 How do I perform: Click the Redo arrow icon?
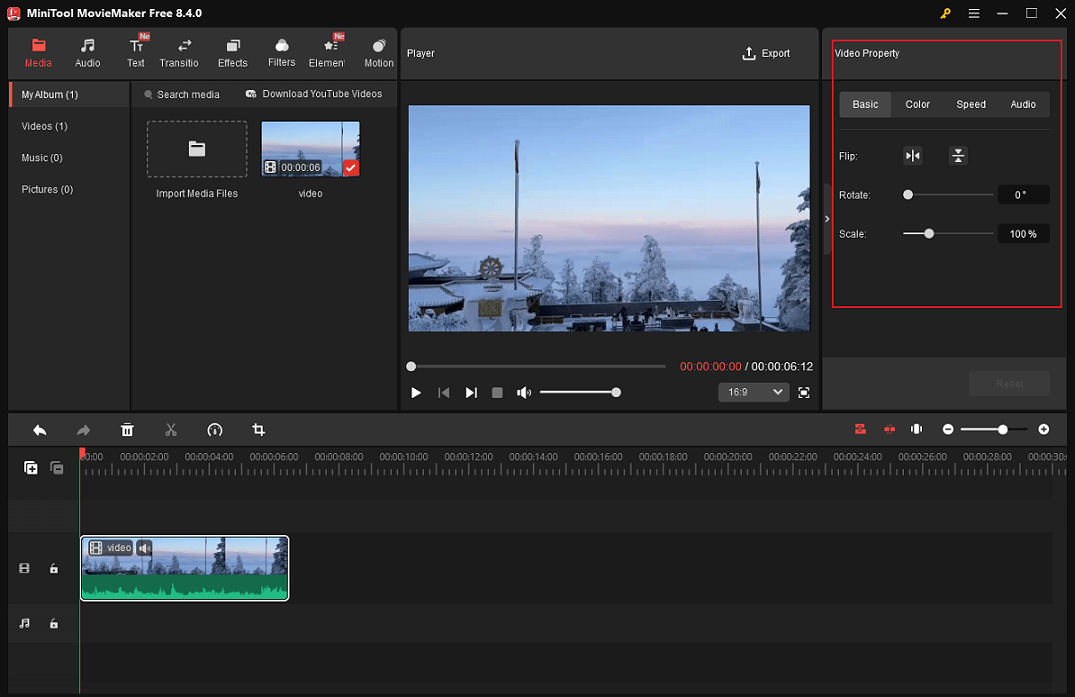tap(83, 429)
